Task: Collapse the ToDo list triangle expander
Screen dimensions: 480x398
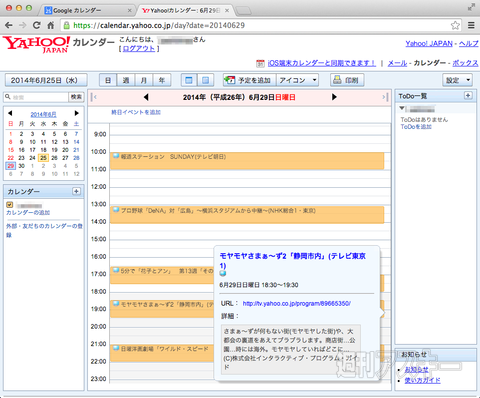Action: pyautogui.click(x=402, y=108)
